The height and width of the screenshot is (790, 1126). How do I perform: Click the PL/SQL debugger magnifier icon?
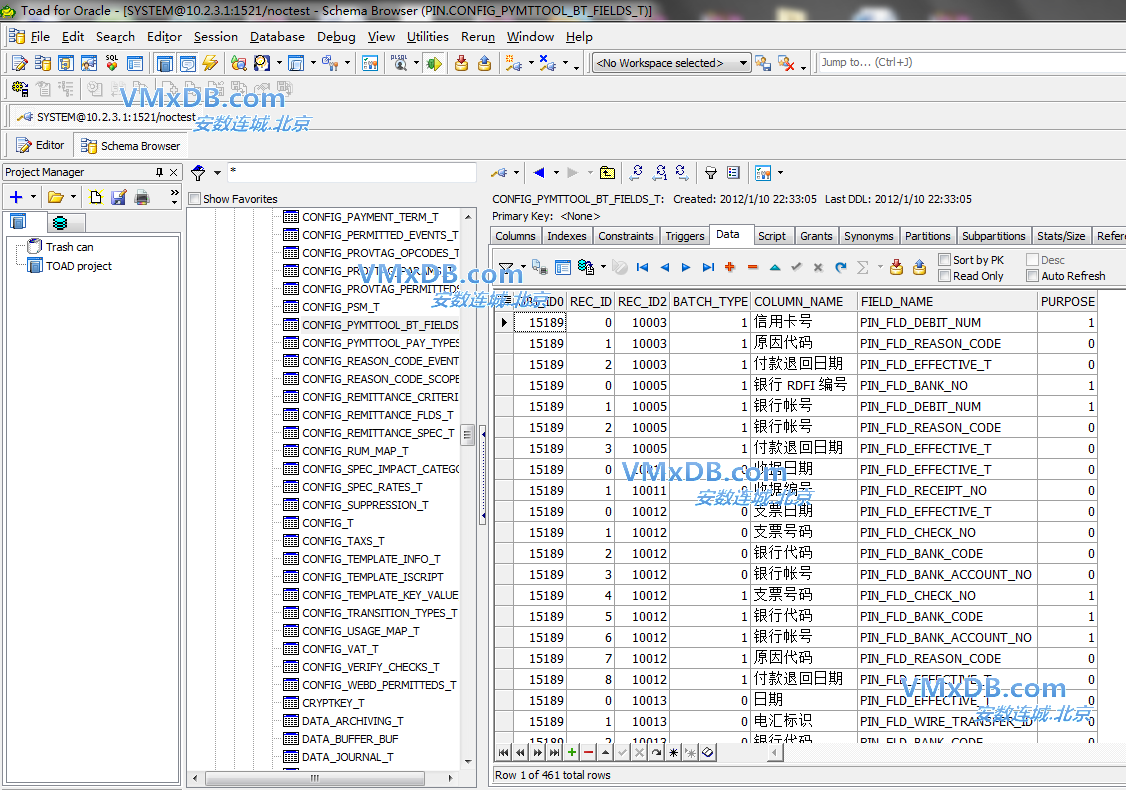(x=400, y=63)
